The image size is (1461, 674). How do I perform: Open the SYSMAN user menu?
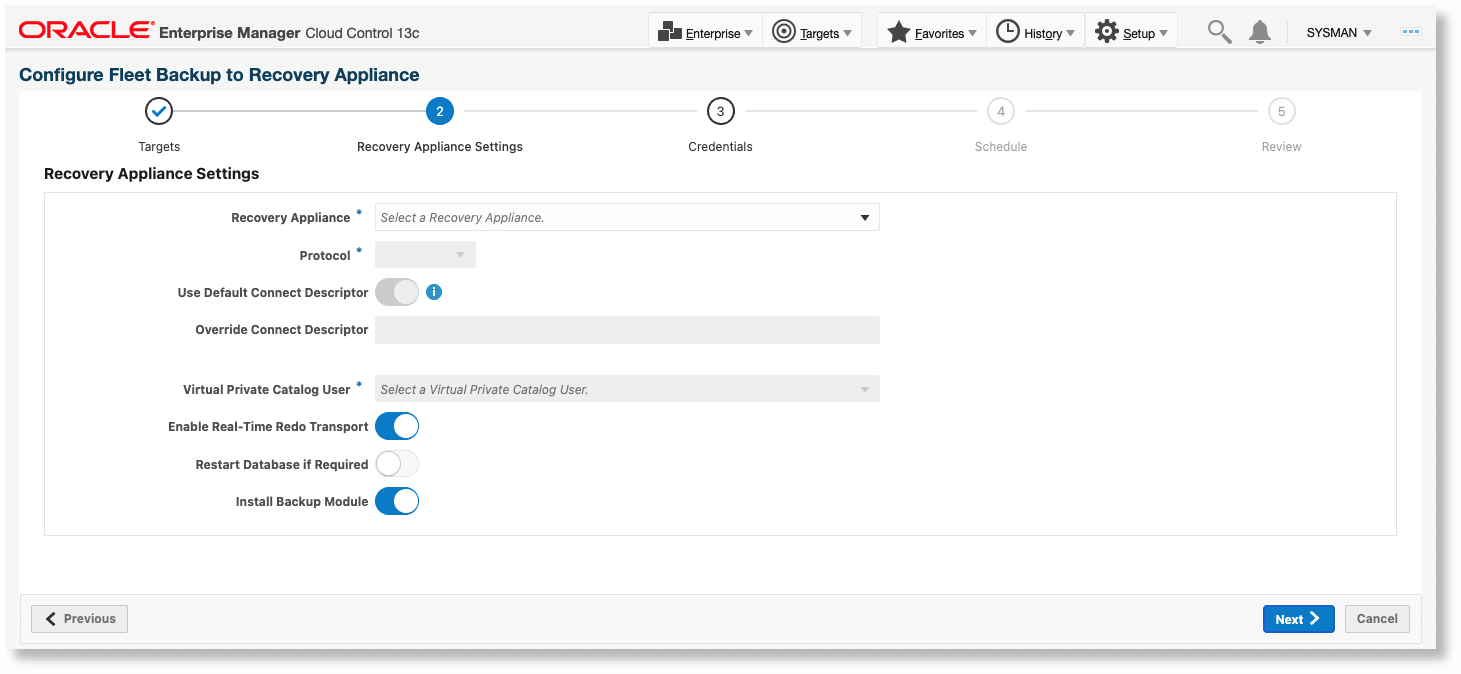(x=1338, y=31)
